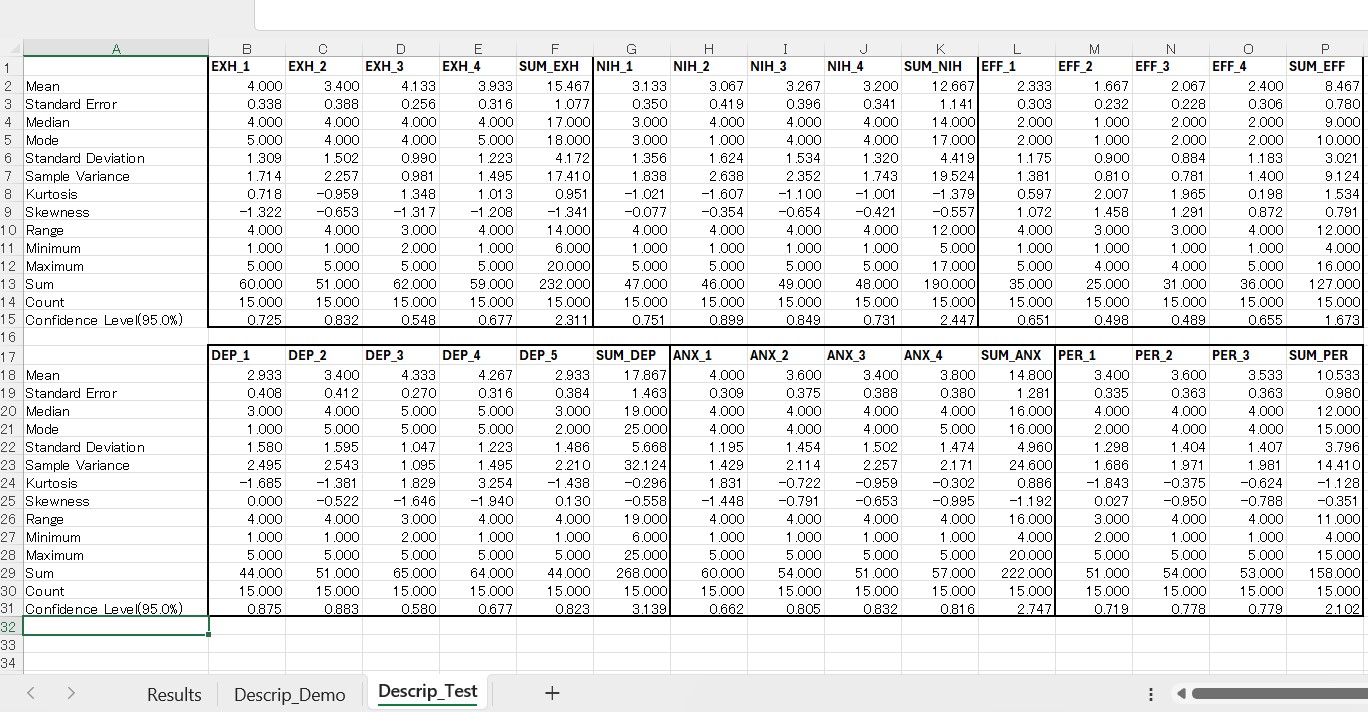1368x712 pixels.
Task: Click the horizontal scrollbar at bottom right
Action: [1270, 693]
